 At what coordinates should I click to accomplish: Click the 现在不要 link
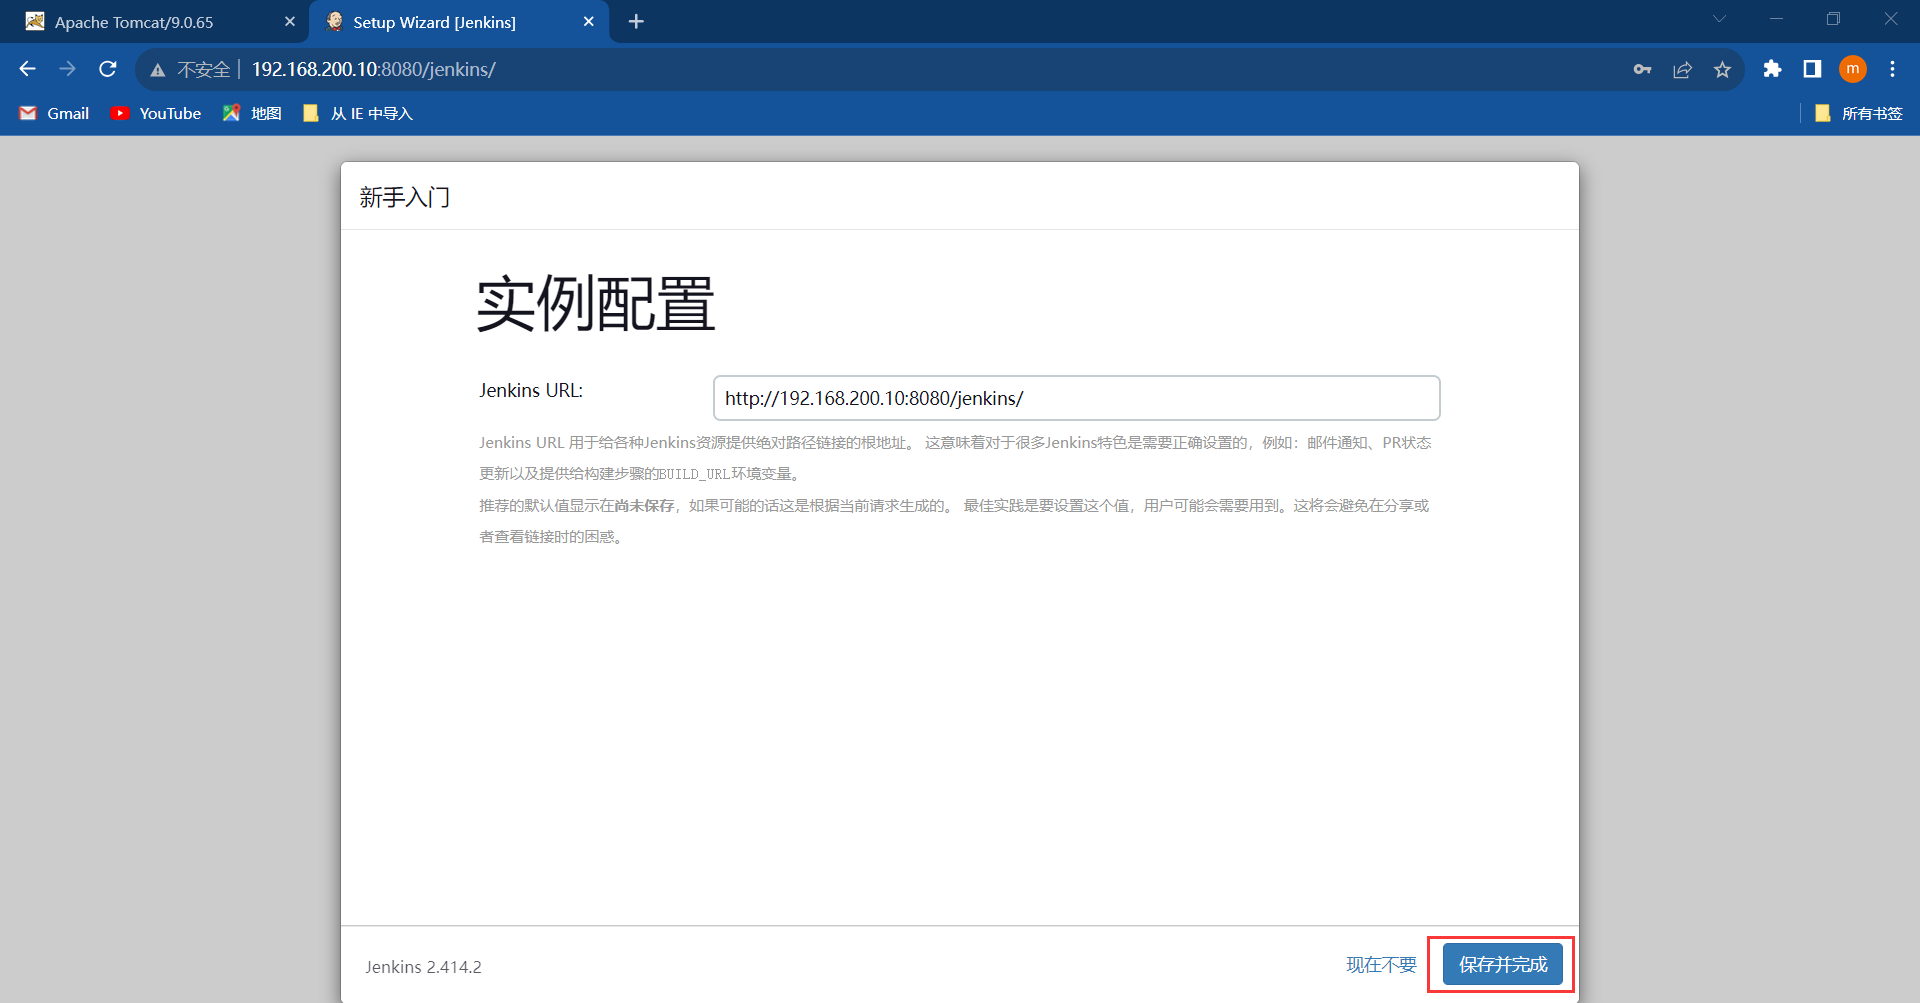tap(1381, 964)
